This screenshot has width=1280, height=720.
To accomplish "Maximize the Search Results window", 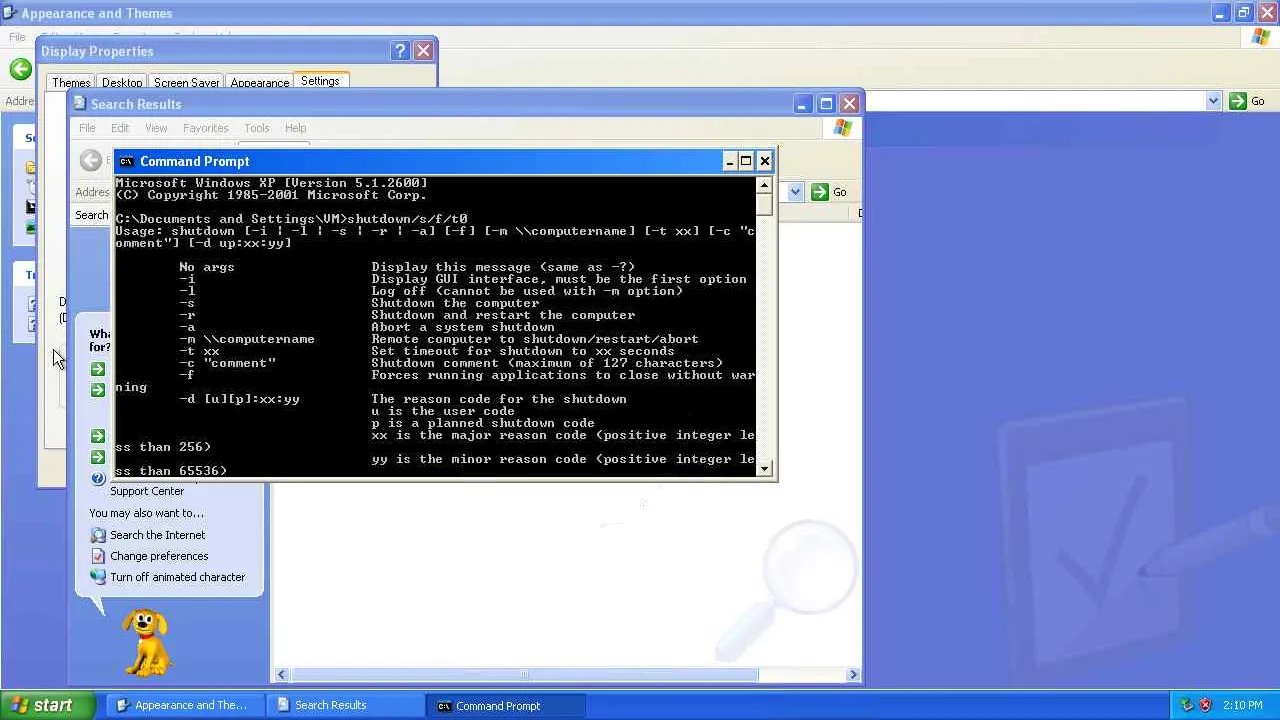I will pos(826,103).
